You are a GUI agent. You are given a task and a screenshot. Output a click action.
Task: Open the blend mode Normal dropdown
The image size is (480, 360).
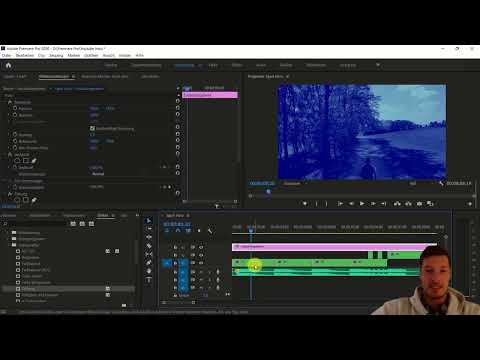[98, 174]
